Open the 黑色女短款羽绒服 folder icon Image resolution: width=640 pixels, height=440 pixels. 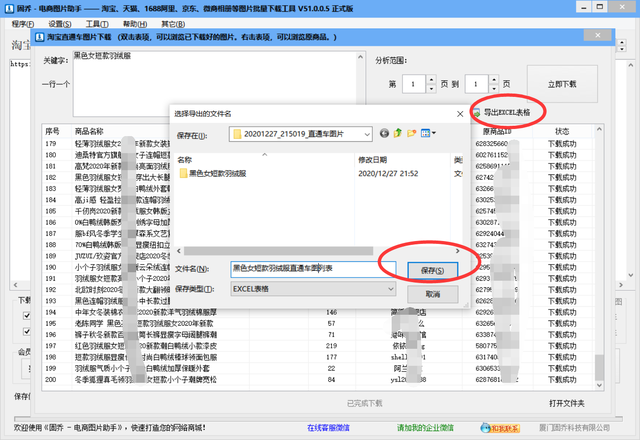[183, 173]
